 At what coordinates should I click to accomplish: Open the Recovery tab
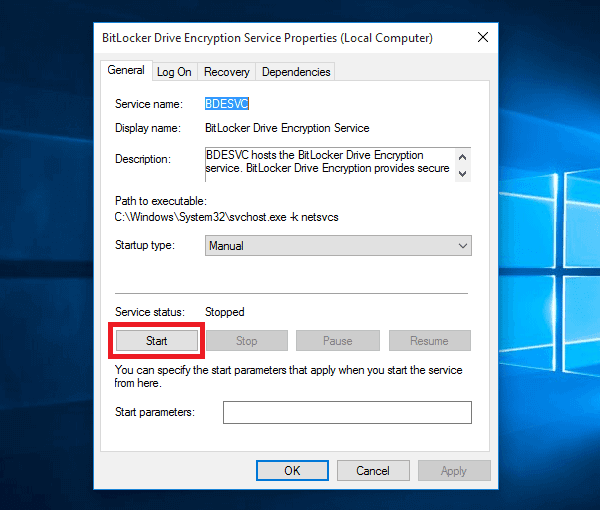(227, 72)
